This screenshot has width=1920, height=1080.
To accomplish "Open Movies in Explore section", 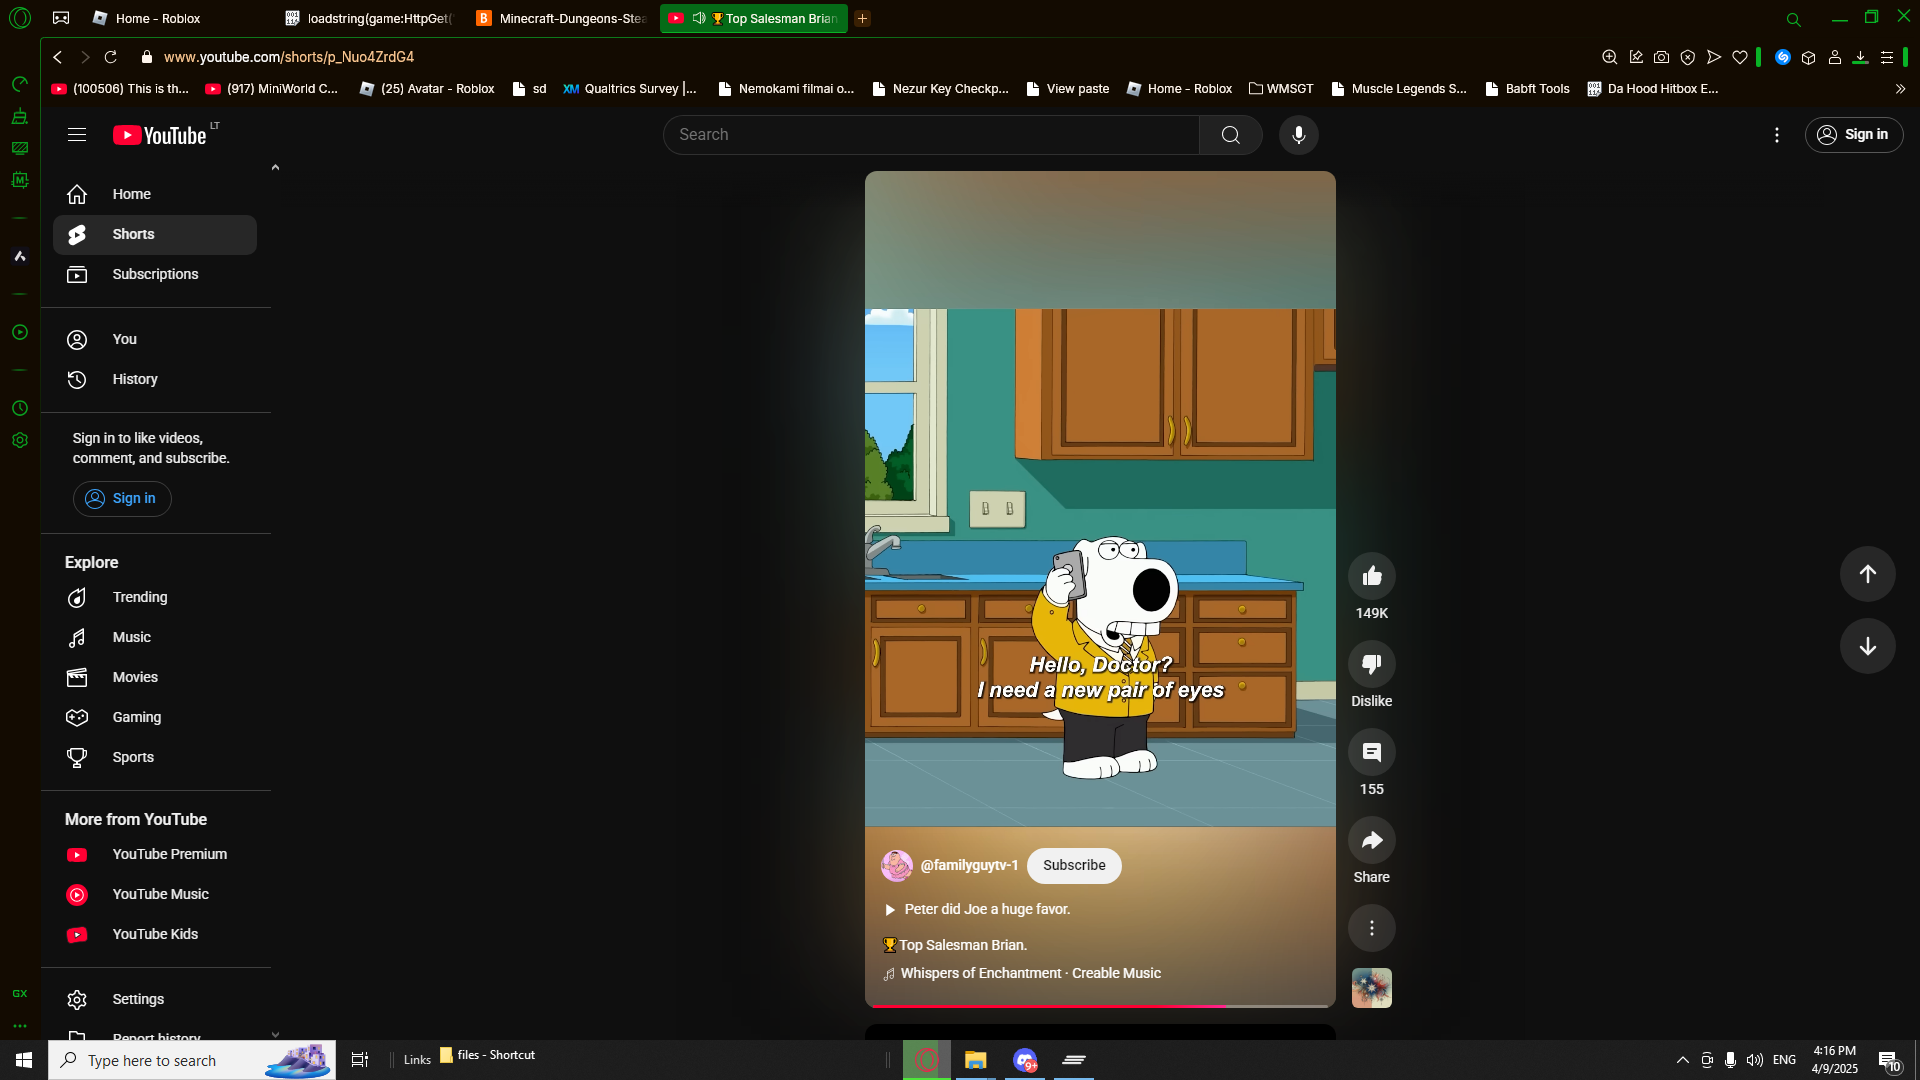I will tap(155, 678).
